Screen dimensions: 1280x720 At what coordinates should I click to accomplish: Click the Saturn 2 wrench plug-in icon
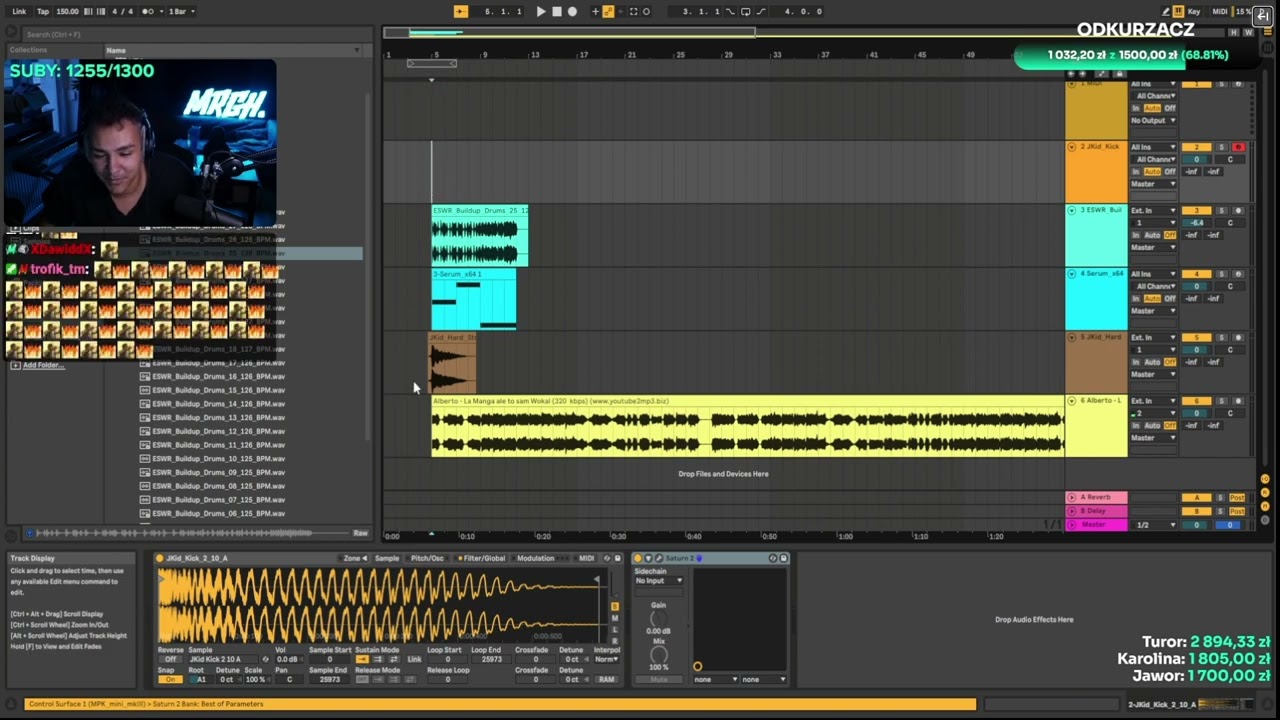click(658, 558)
